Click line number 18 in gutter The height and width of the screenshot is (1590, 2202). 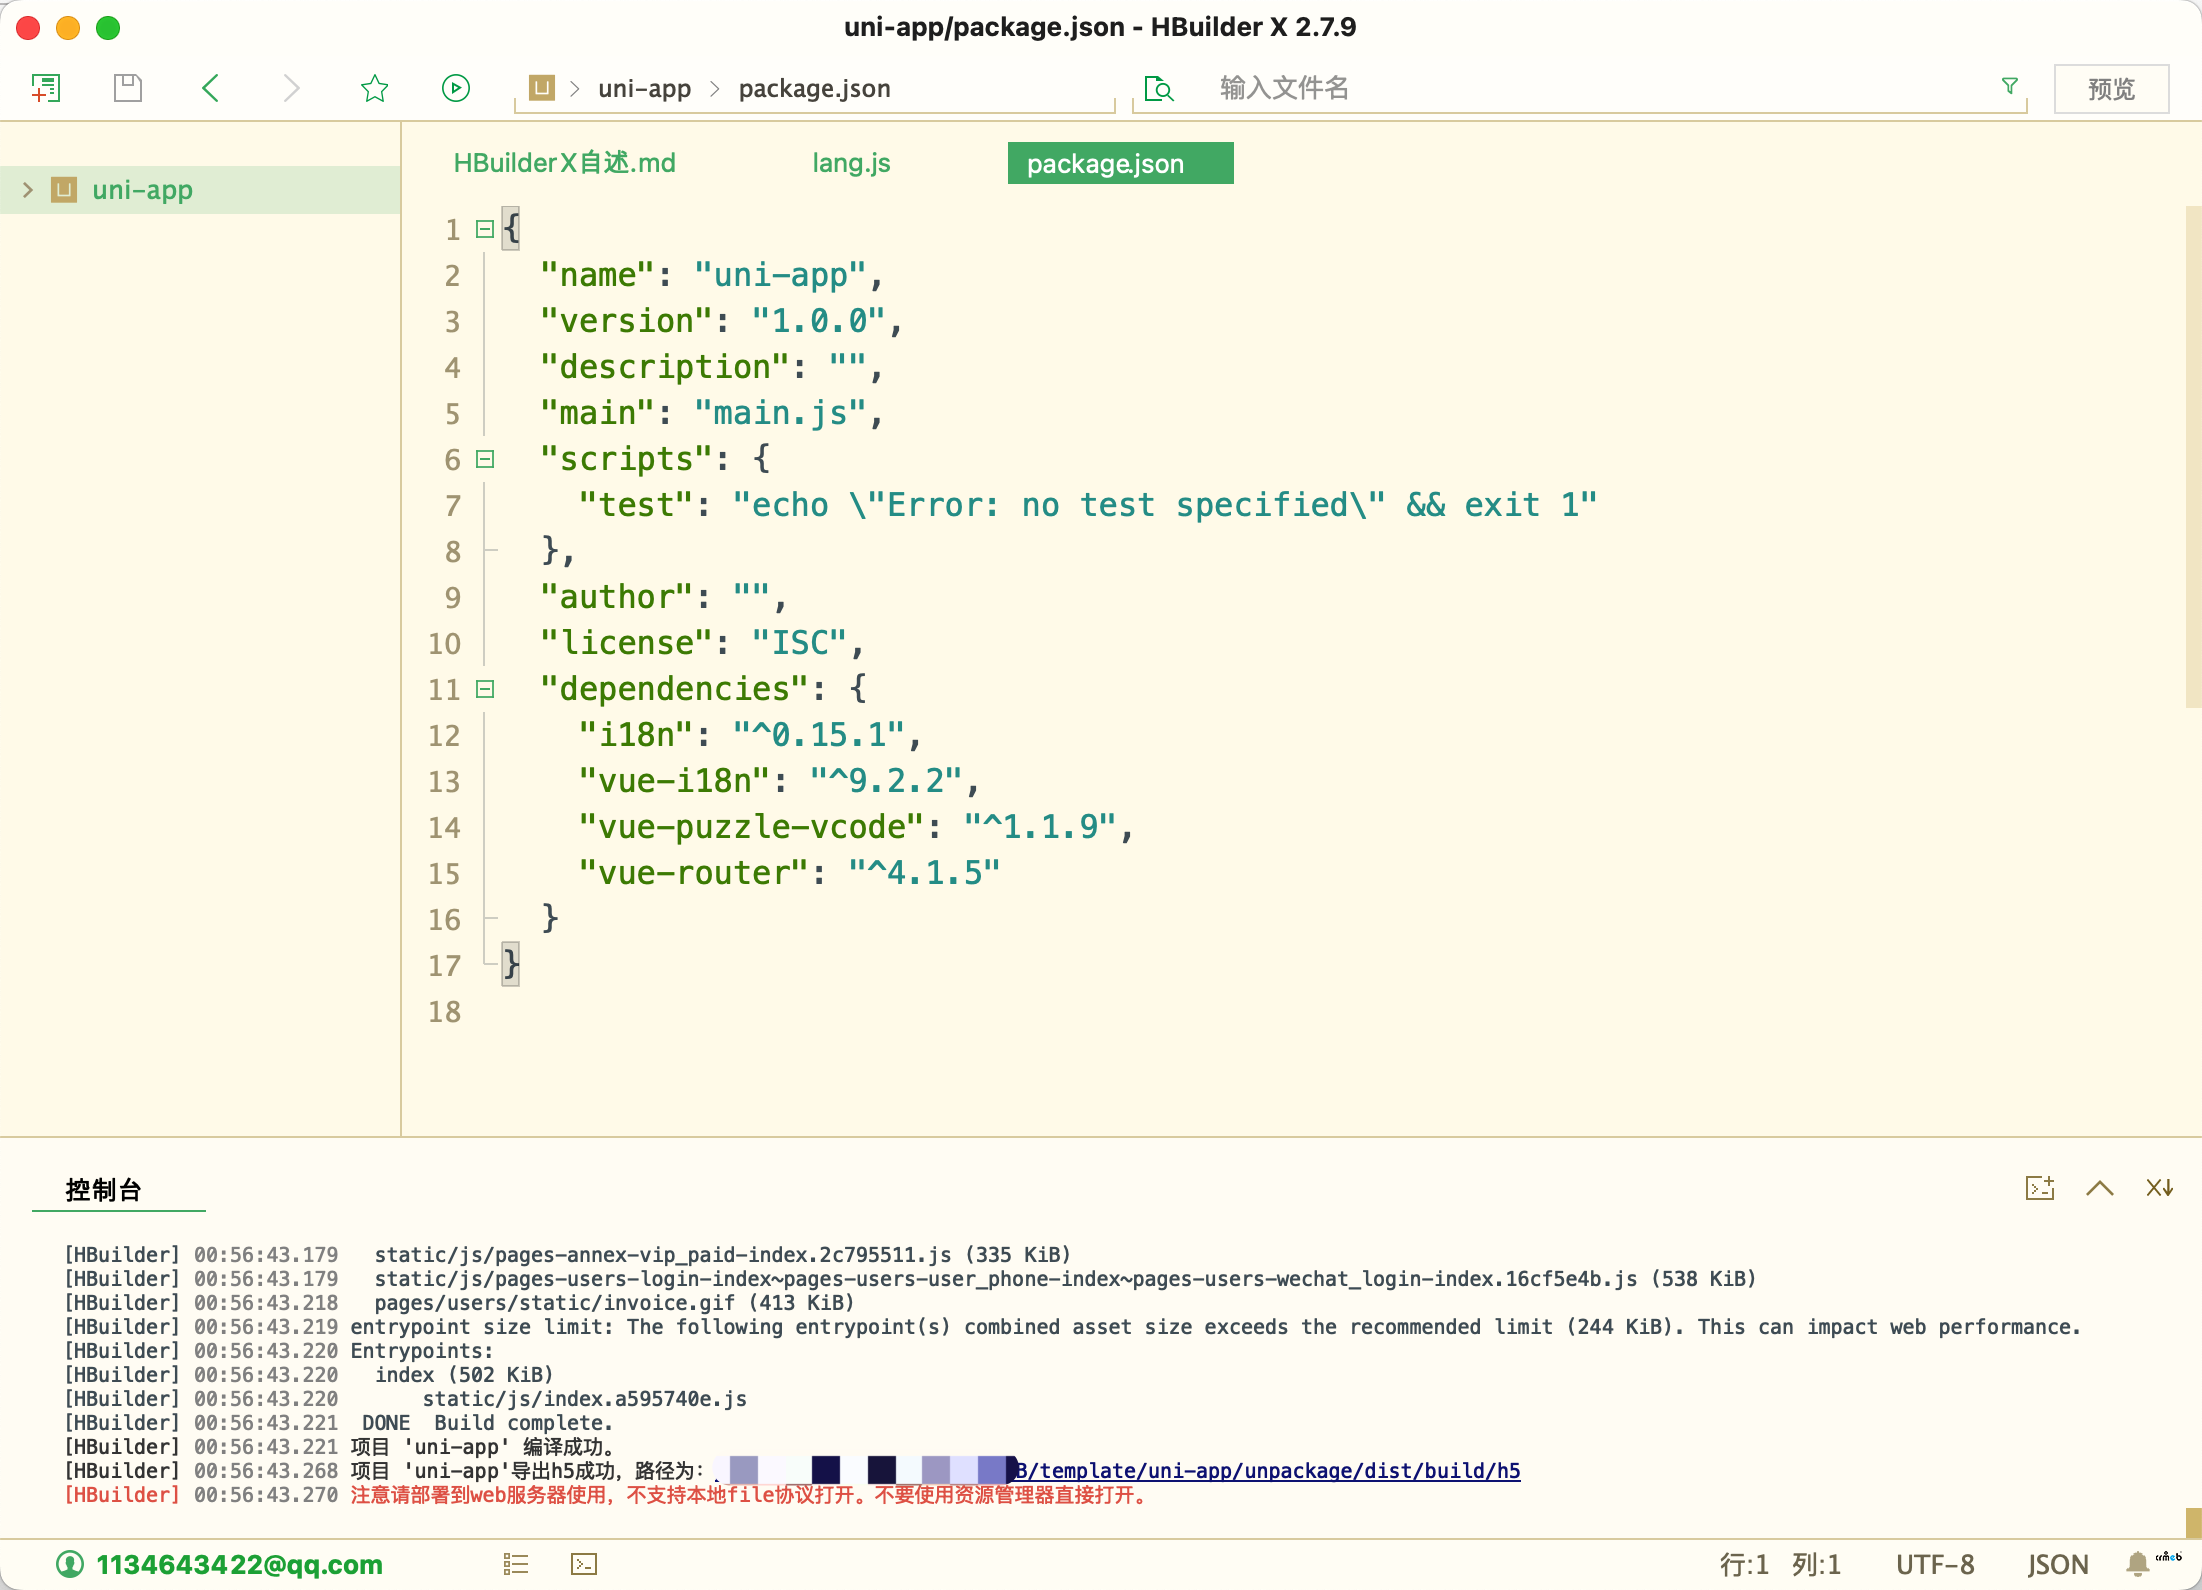pyautogui.click(x=445, y=1011)
